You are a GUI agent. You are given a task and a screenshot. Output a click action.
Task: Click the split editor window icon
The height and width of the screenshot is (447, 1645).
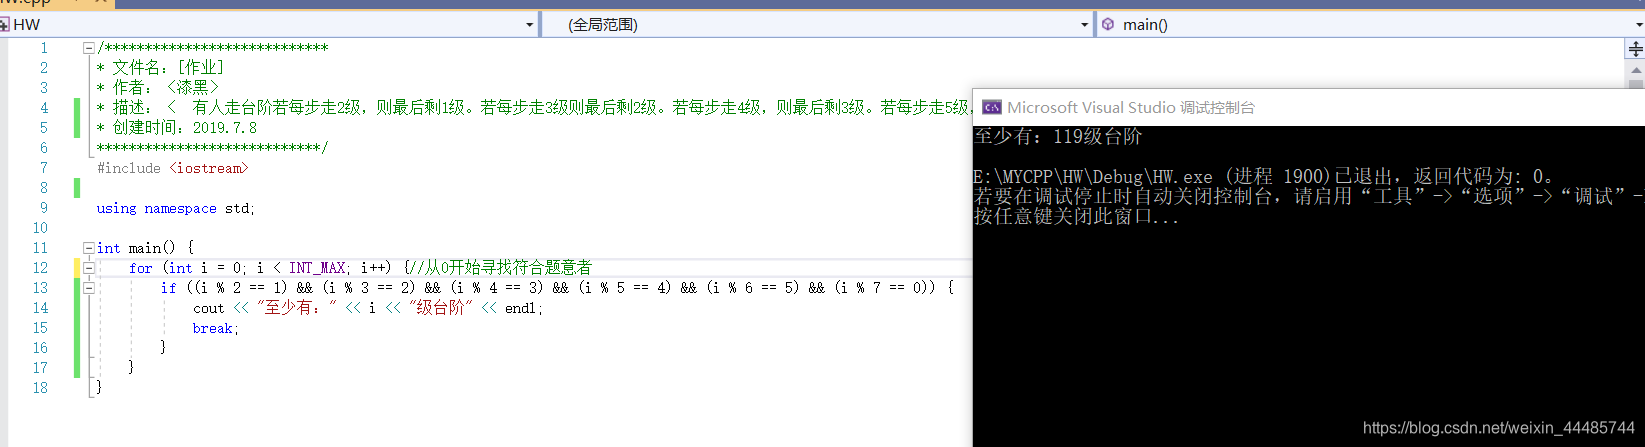[1636, 49]
